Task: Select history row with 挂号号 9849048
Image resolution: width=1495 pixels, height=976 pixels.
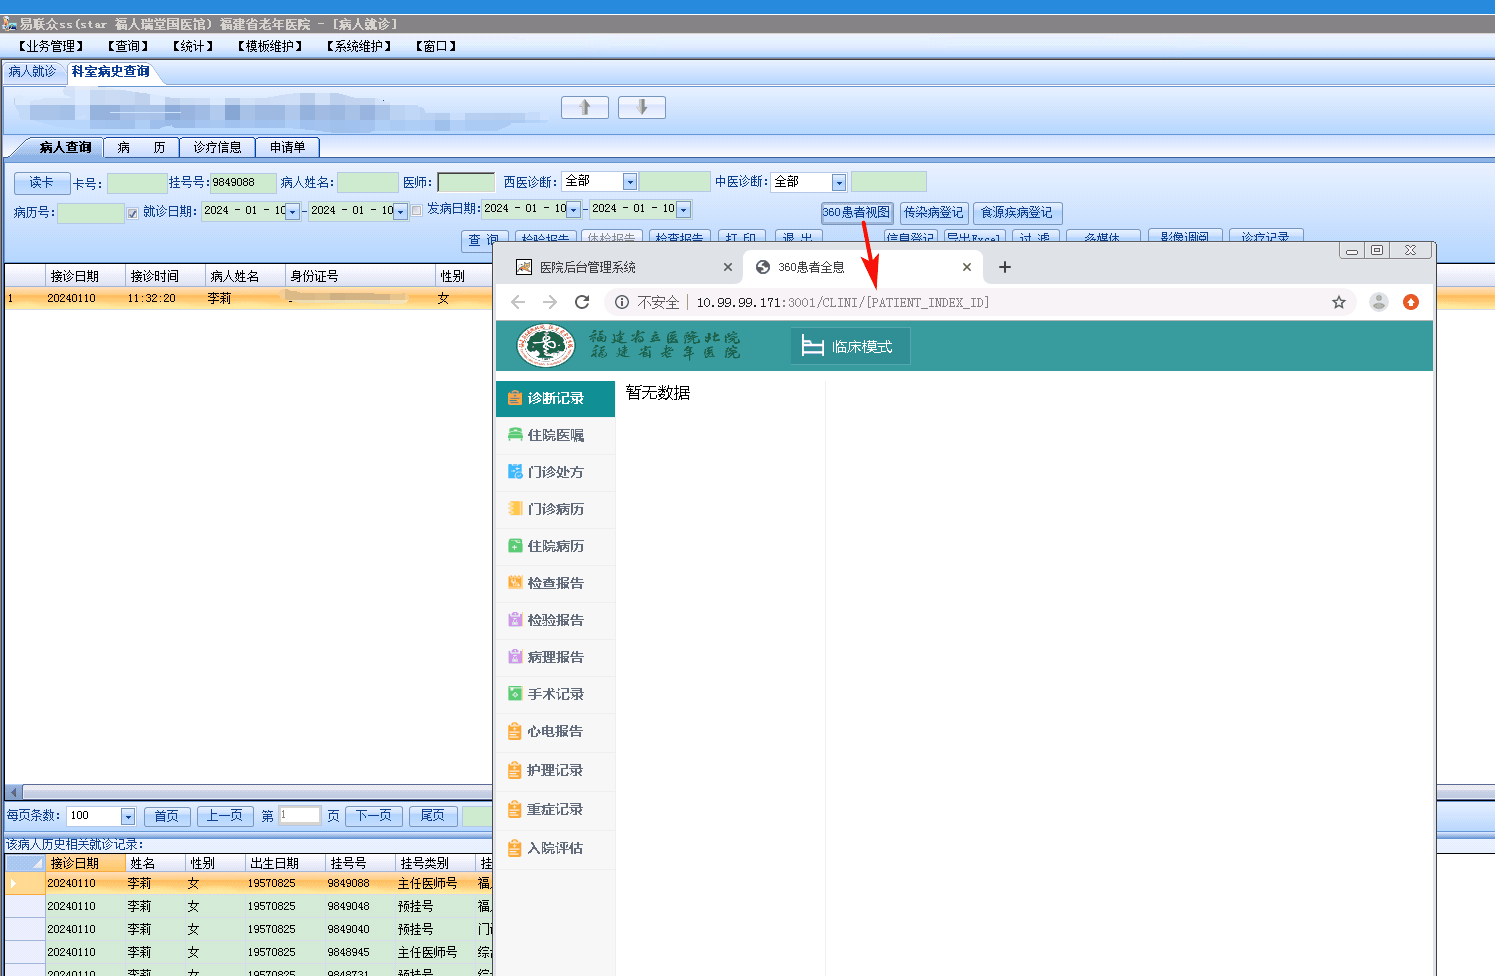Action: pos(249,906)
